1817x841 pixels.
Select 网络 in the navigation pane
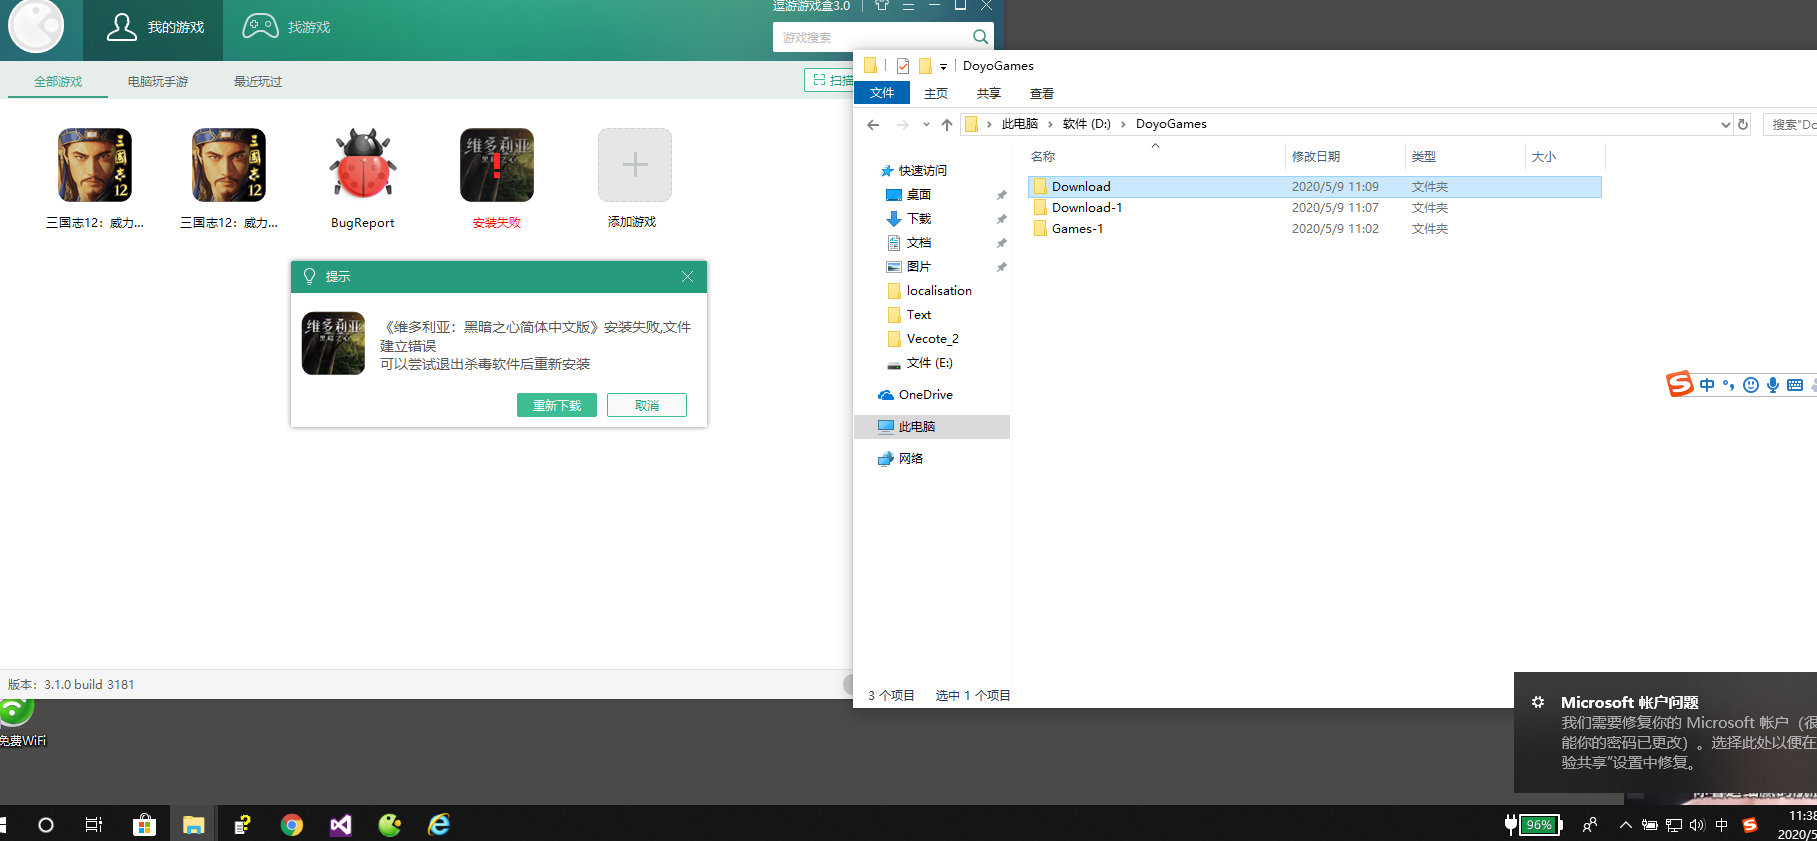click(x=900, y=459)
